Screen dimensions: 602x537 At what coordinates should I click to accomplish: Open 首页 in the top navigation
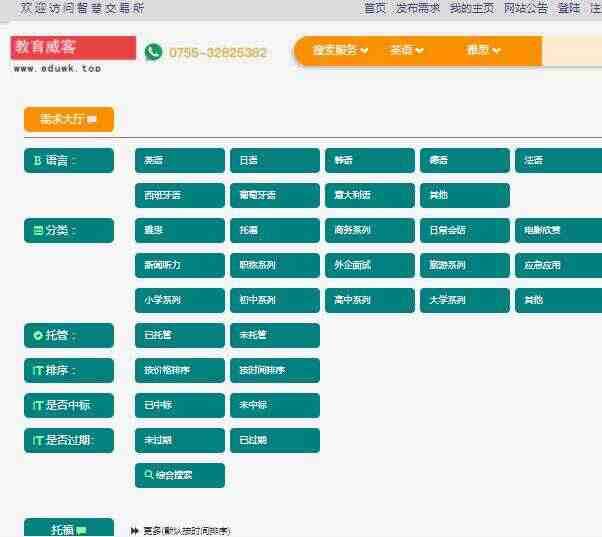coord(375,8)
